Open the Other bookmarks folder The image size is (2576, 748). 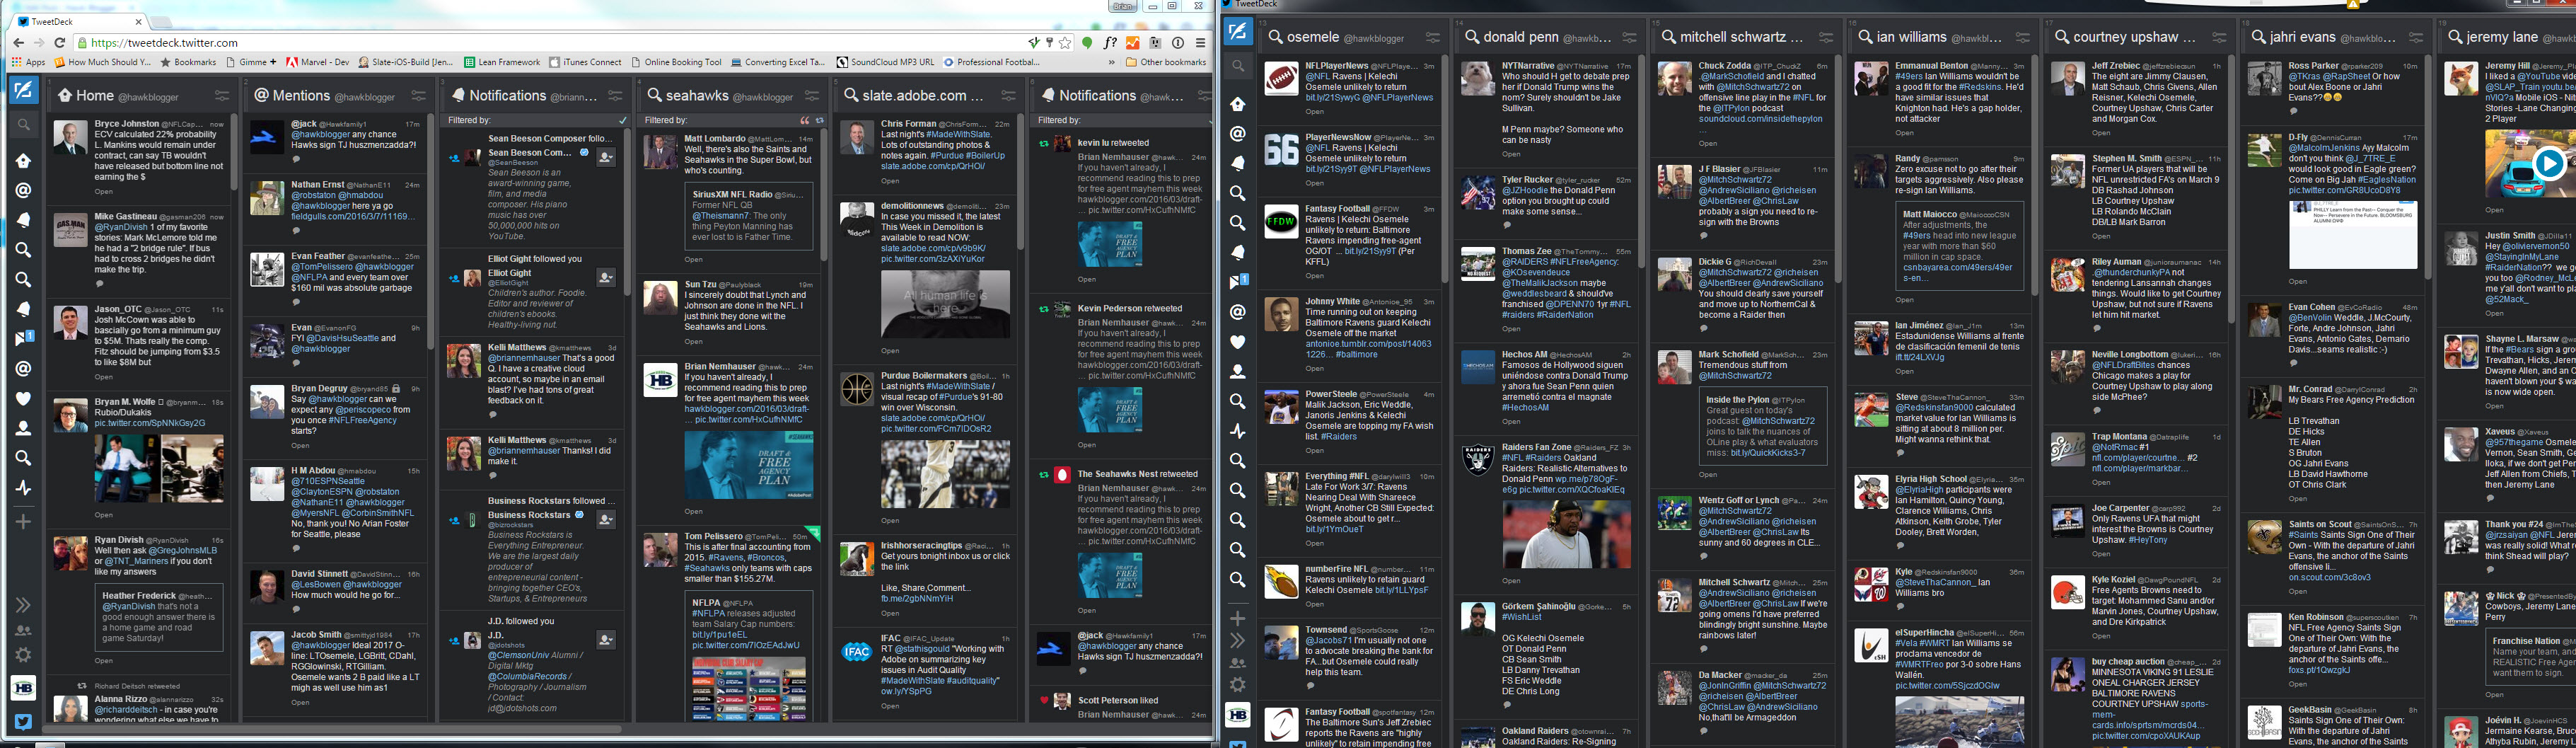click(x=1166, y=62)
